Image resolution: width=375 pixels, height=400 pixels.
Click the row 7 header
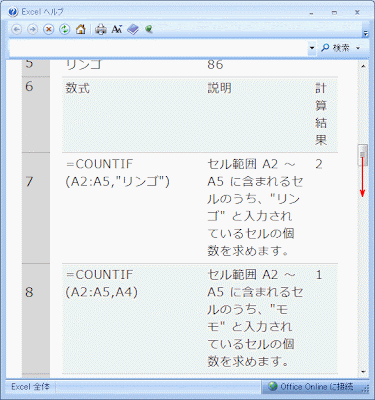[36, 208]
